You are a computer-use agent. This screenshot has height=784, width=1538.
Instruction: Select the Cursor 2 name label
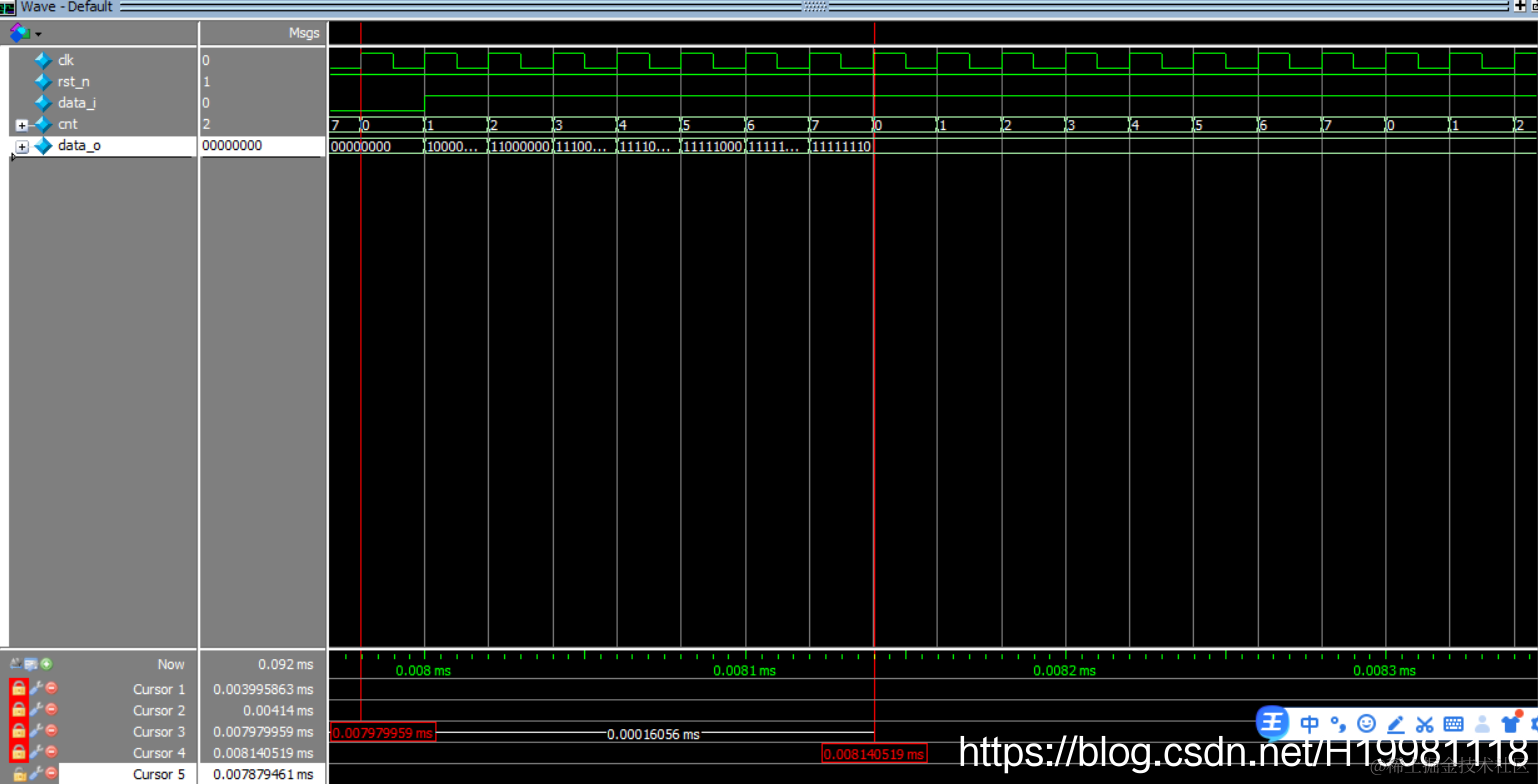[x=159, y=710]
